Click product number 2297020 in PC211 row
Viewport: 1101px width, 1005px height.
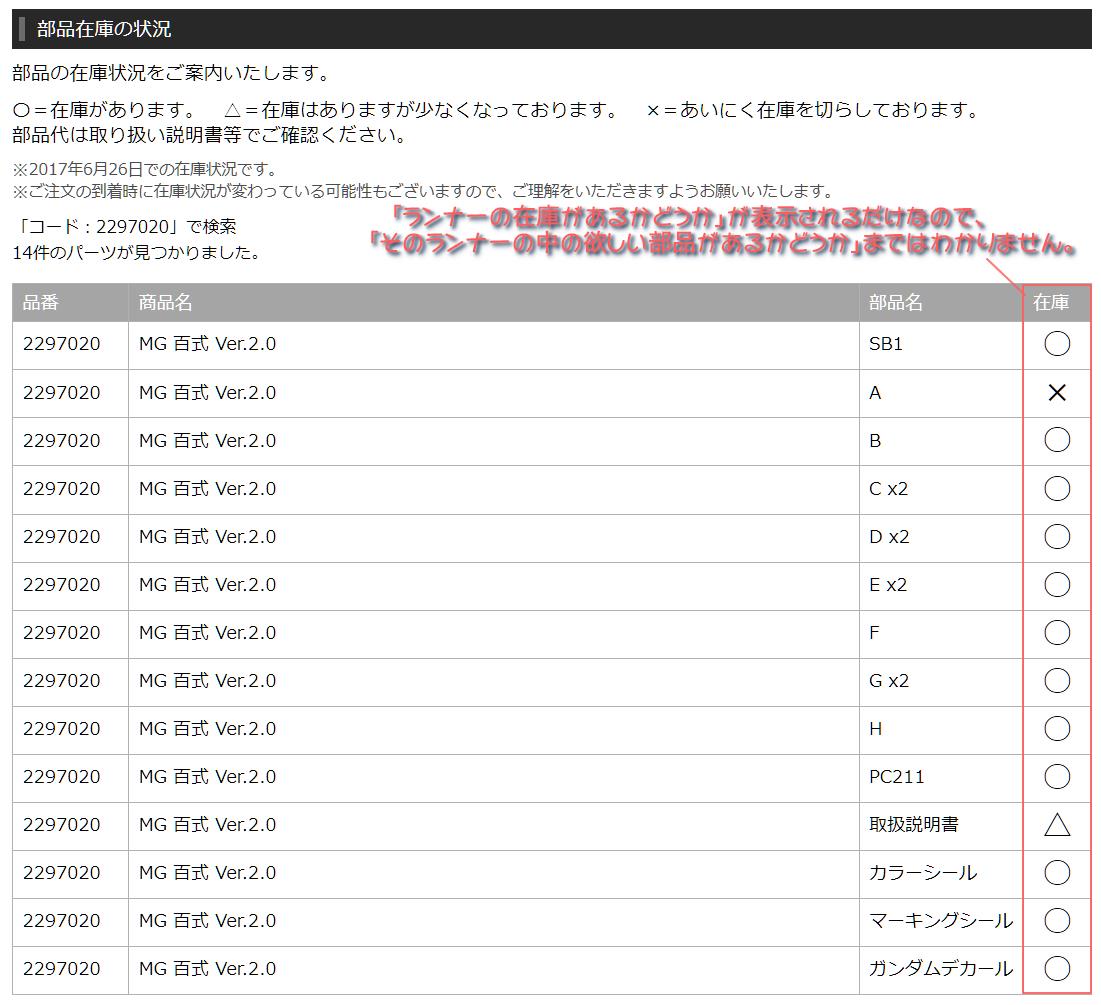pyautogui.click(x=62, y=777)
